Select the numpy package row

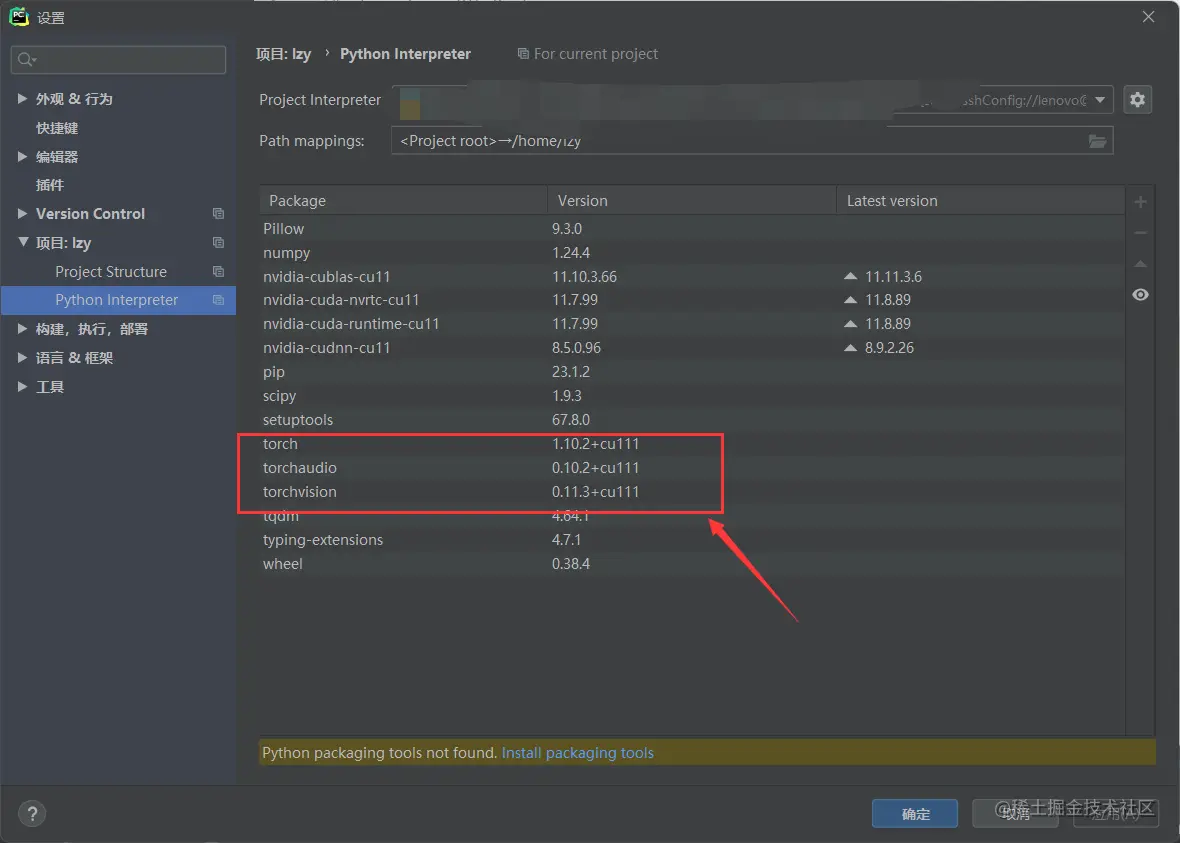click(692, 253)
